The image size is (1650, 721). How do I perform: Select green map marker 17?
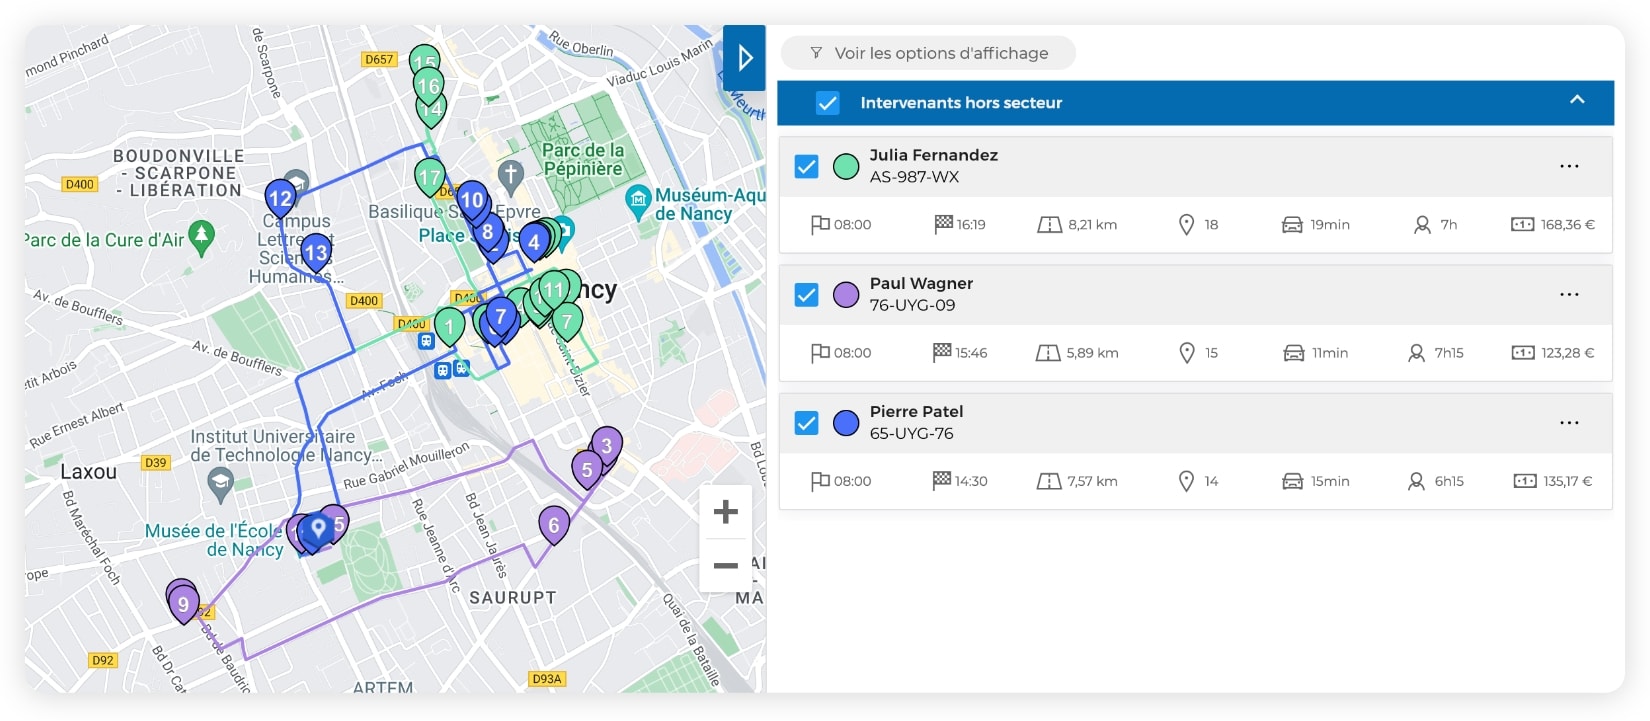tap(430, 178)
